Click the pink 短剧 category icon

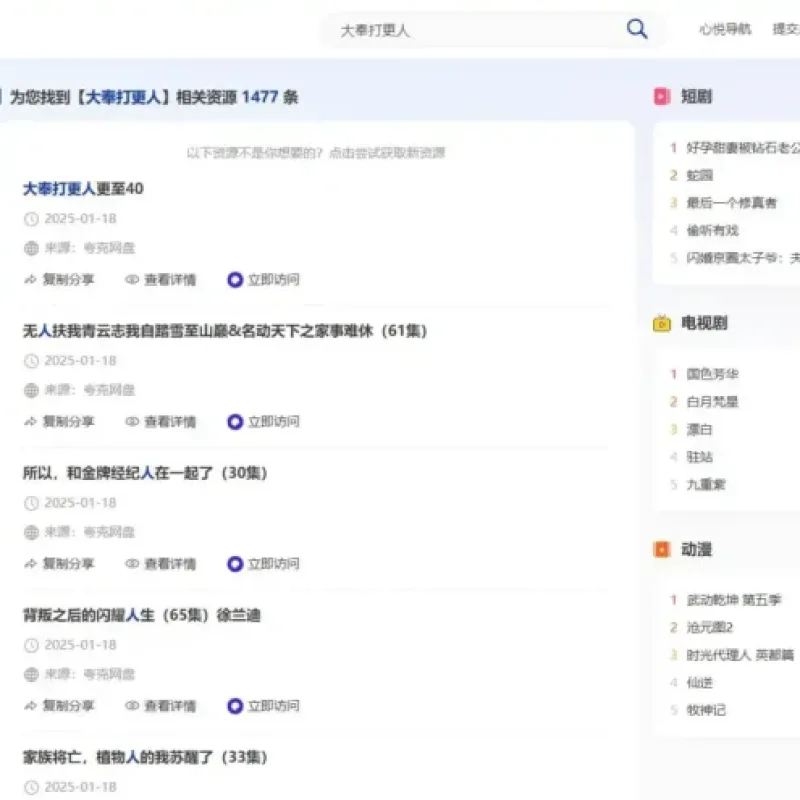point(662,96)
